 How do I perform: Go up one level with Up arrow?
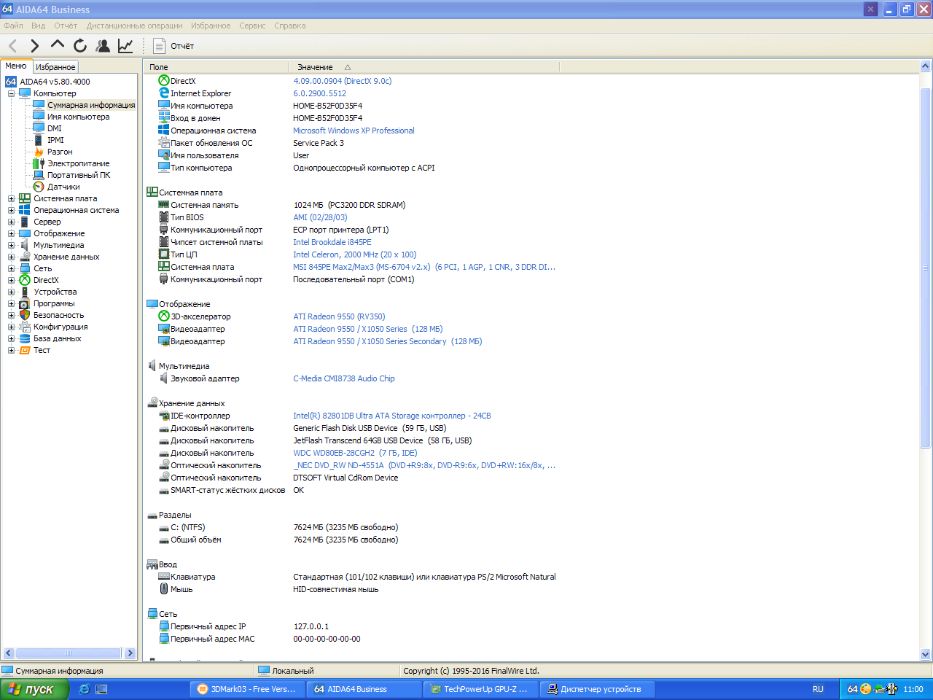coord(57,45)
